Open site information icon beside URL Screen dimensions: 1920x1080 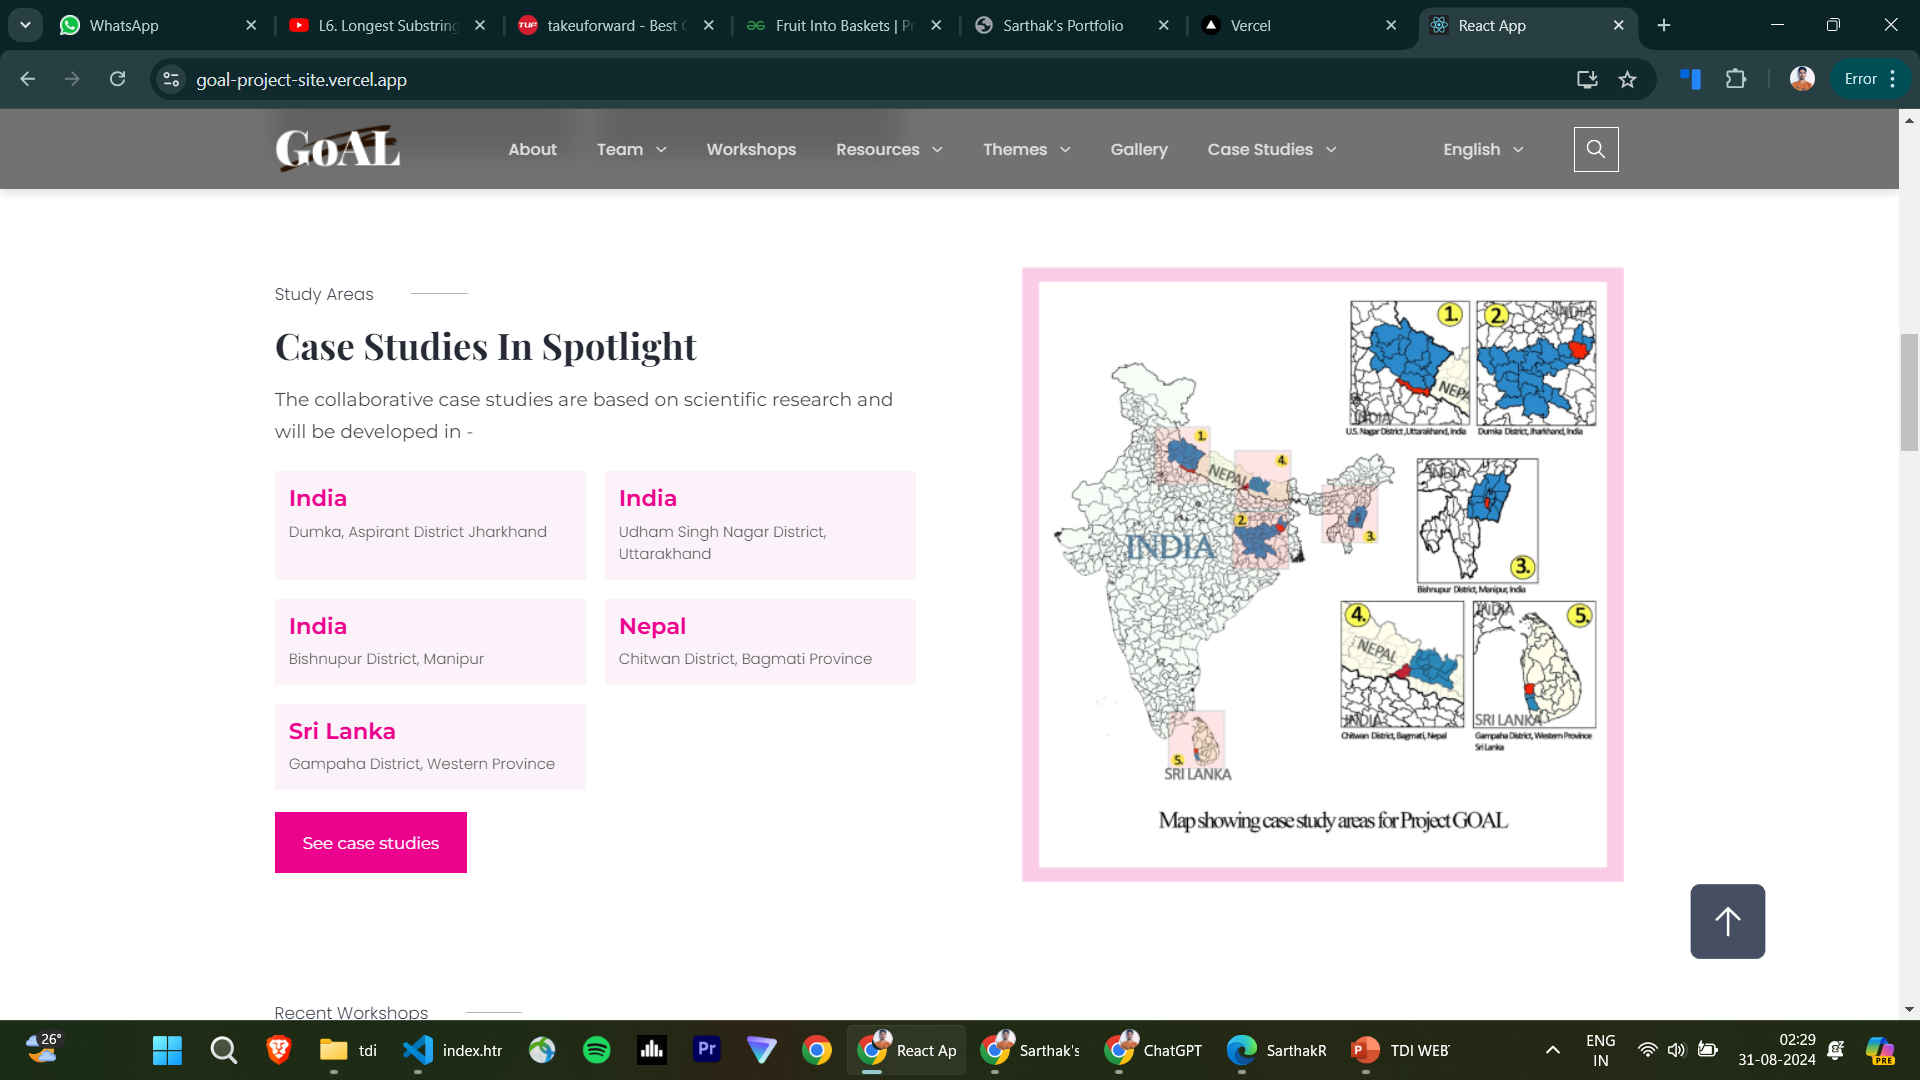pos(171,79)
